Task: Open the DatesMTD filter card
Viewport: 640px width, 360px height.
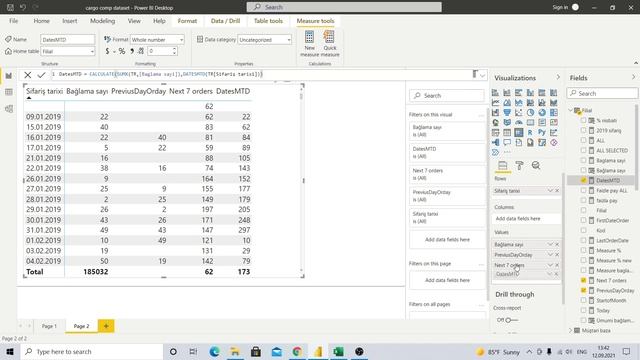Action: [447, 152]
